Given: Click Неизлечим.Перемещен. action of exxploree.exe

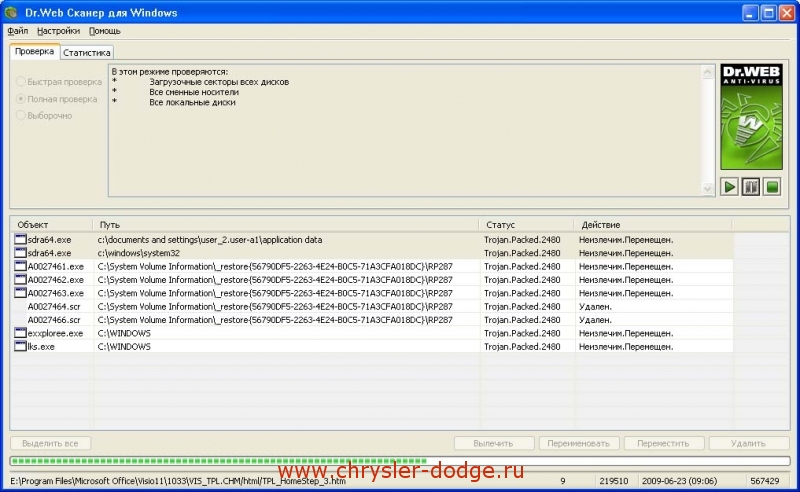Looking at the screenshot, I should [x=626, y=333].
